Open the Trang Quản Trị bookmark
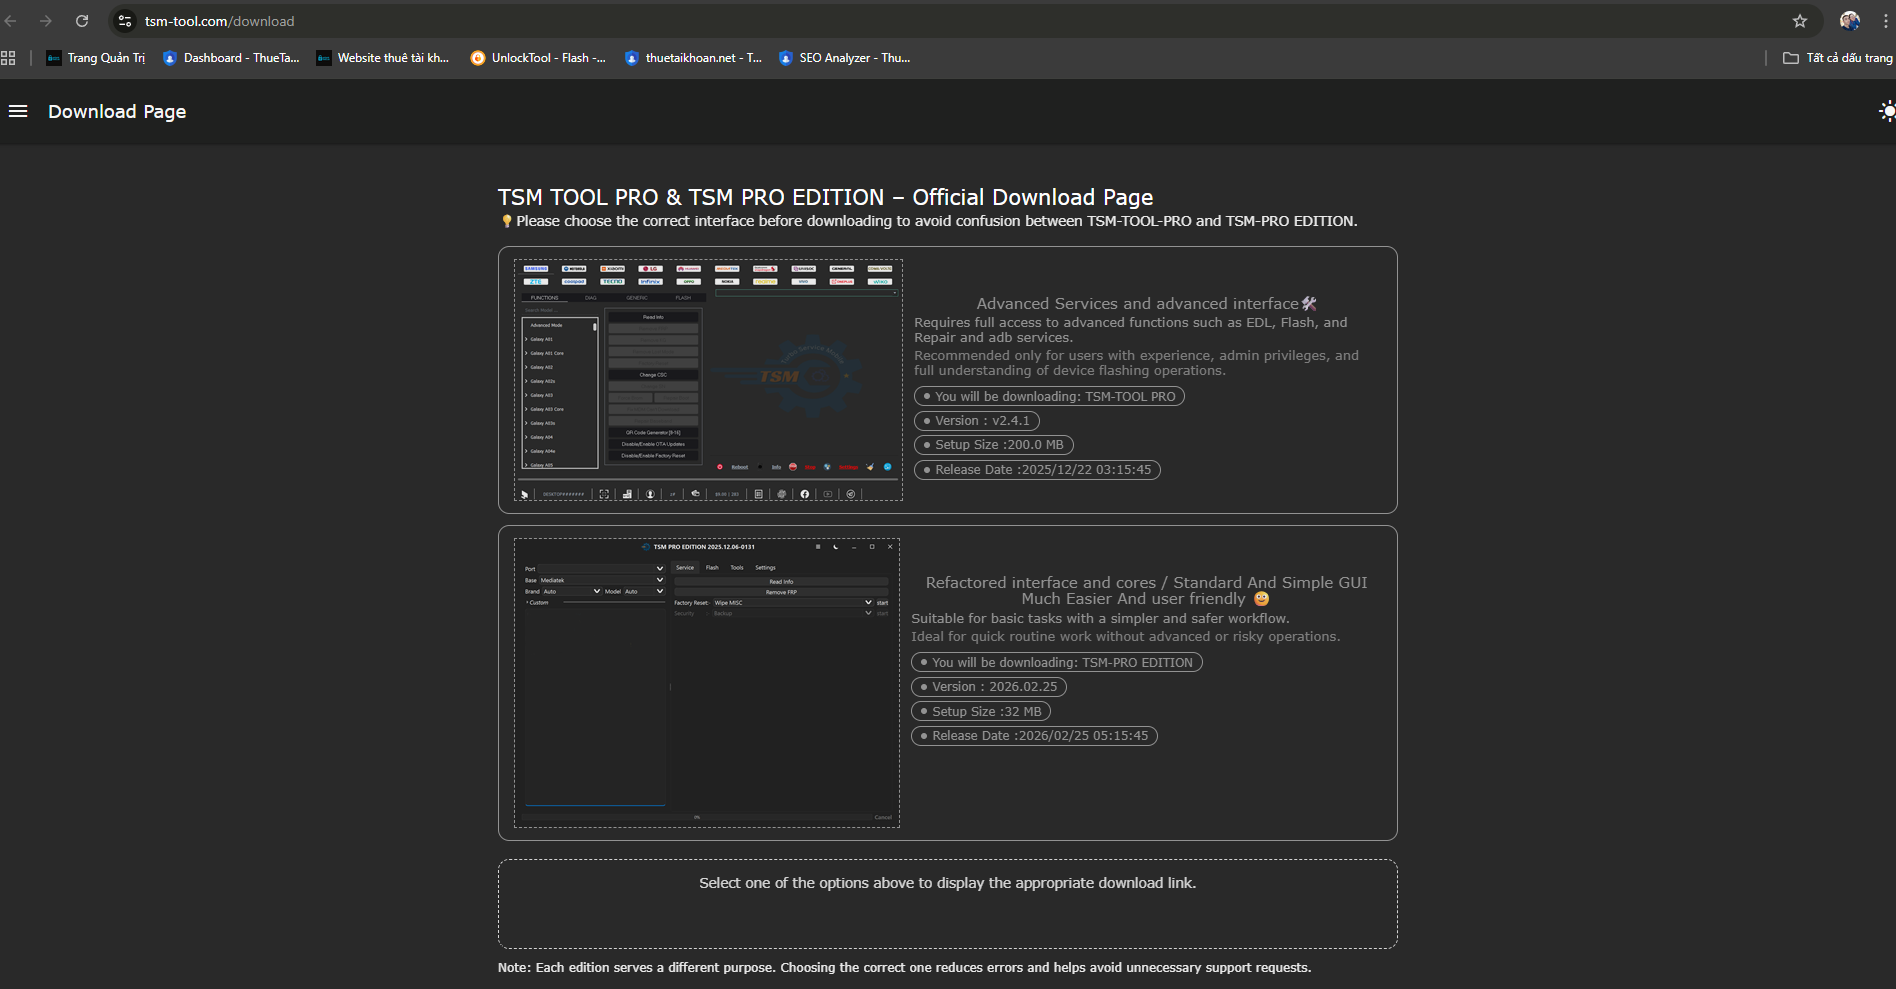1896x989 pixels. click(x=96, y=58)
